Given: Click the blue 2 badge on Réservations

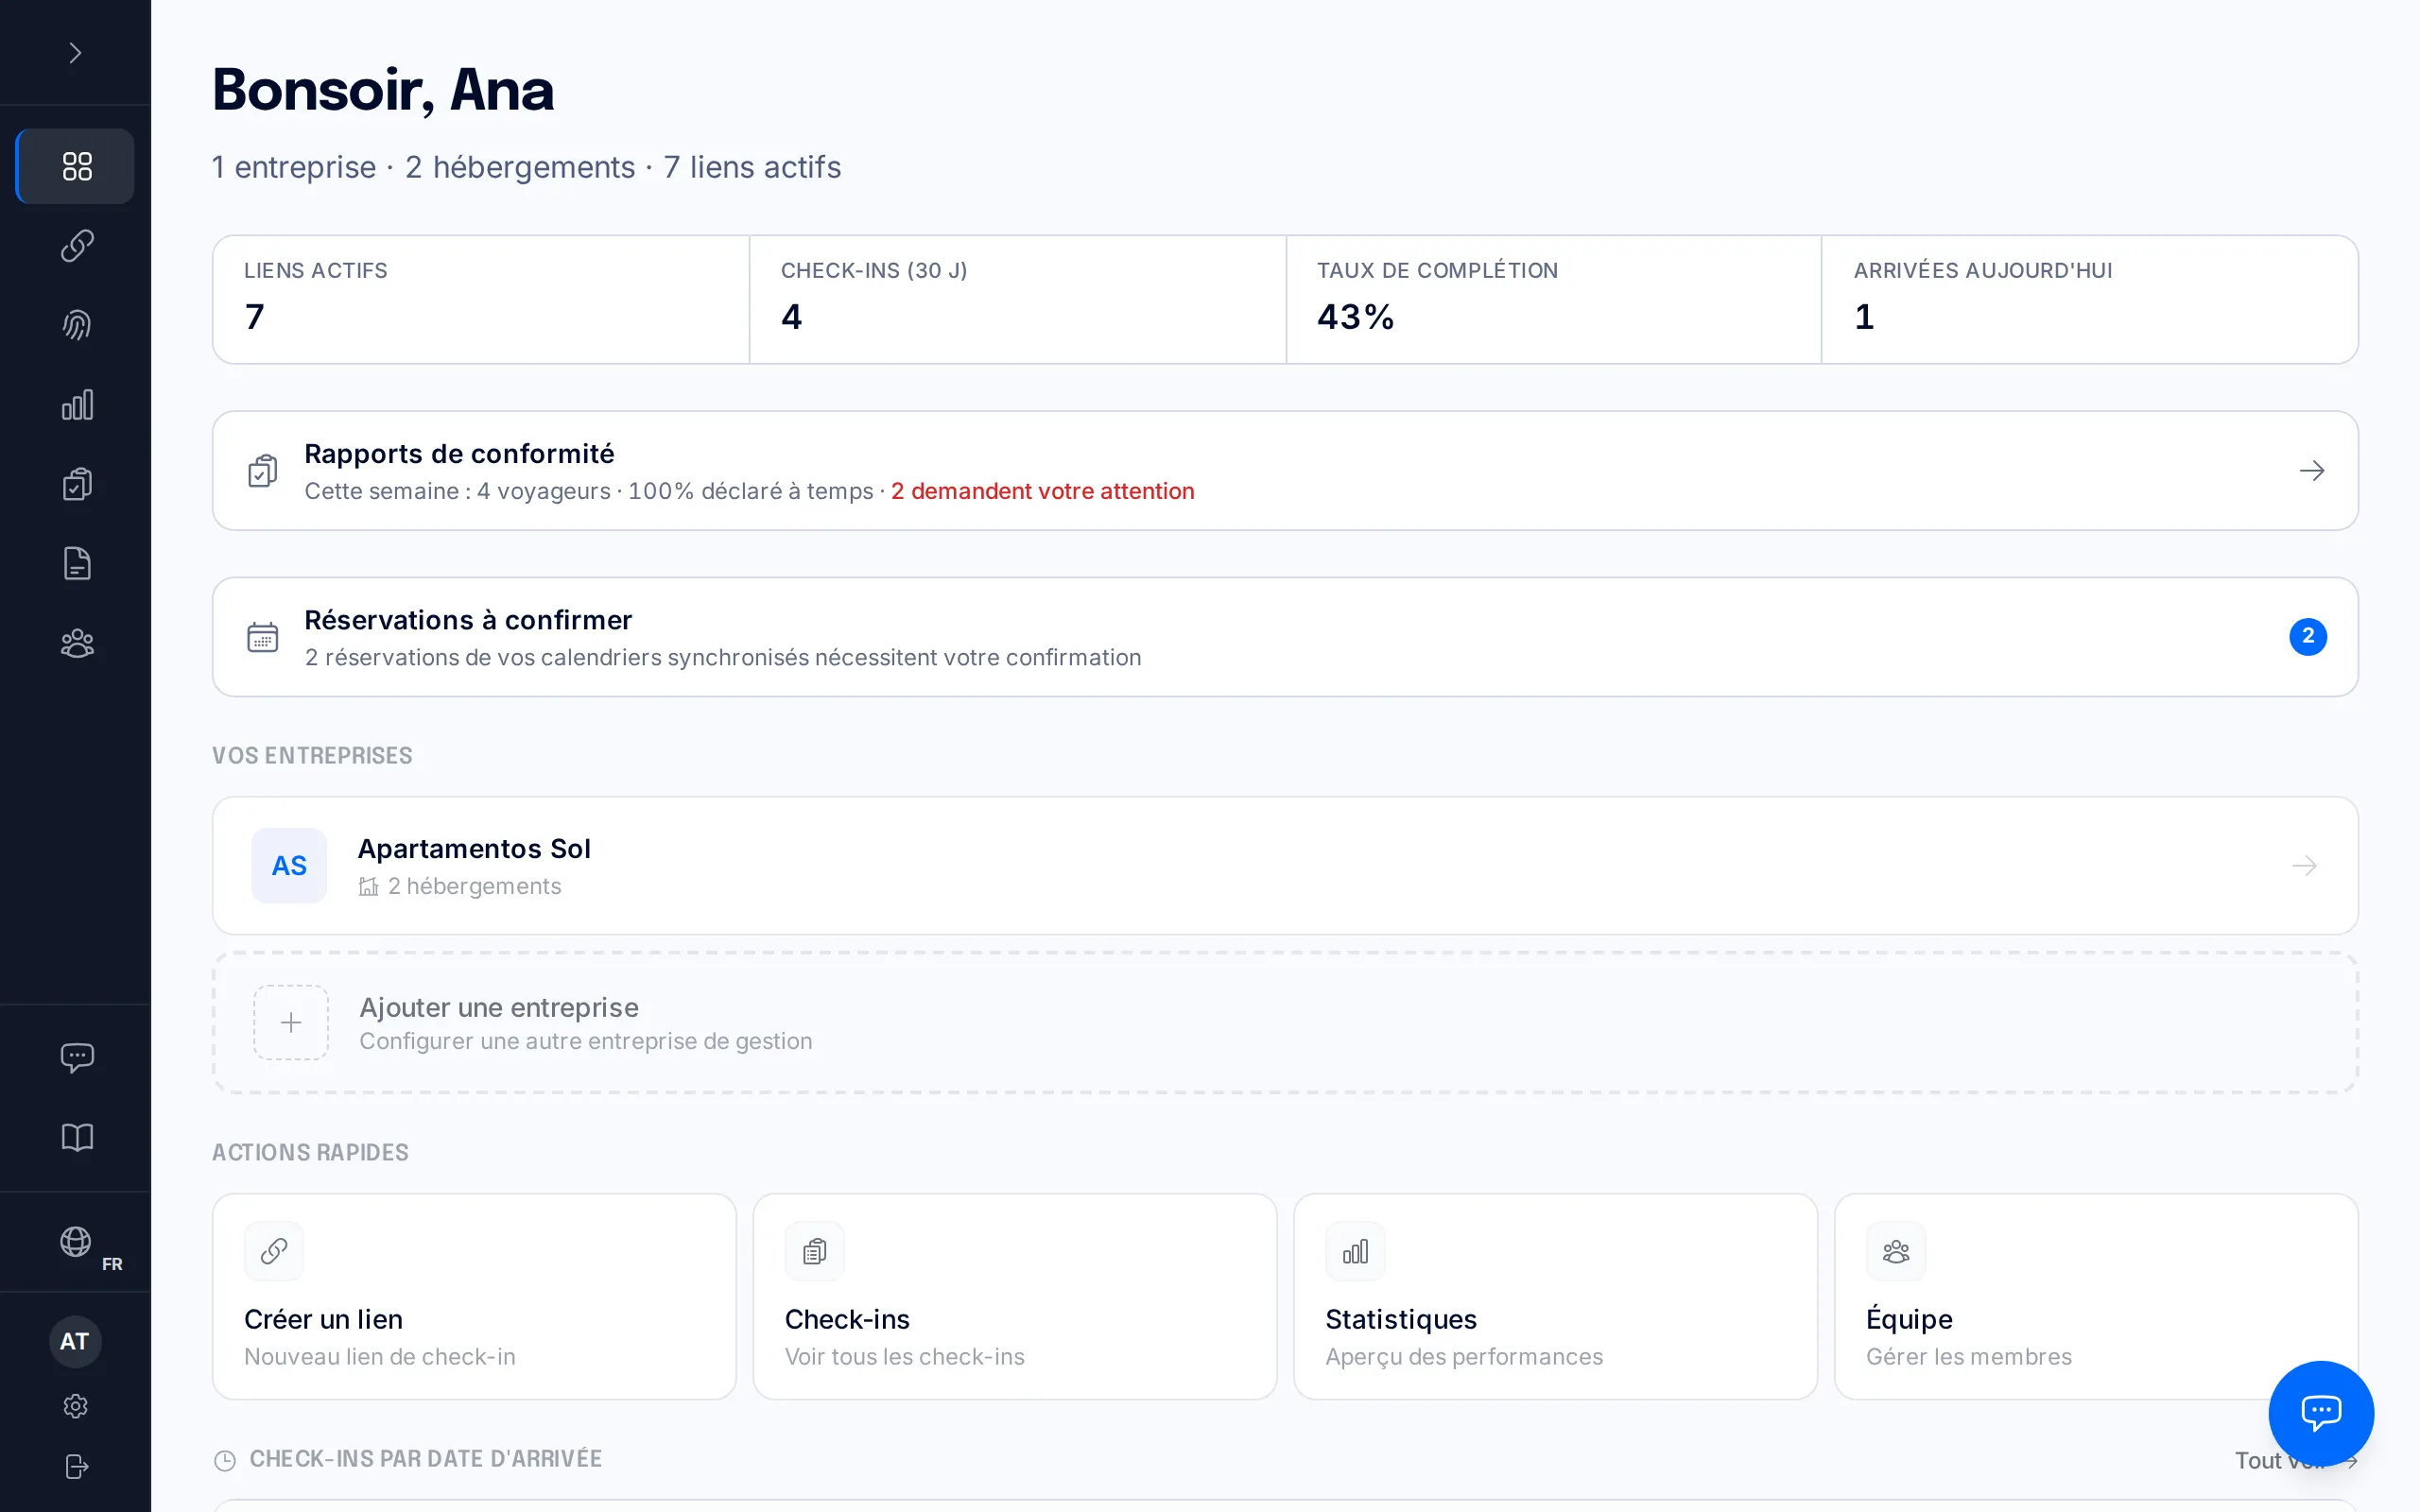Looking at the screenshot, I should pos(2307,637).
